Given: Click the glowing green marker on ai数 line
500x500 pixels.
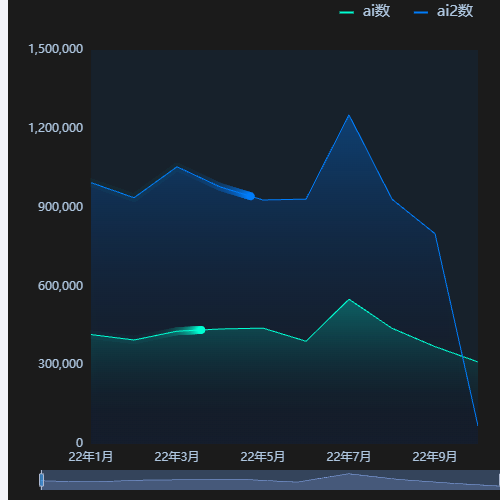Looking at the screenshot, I should 200,330.
